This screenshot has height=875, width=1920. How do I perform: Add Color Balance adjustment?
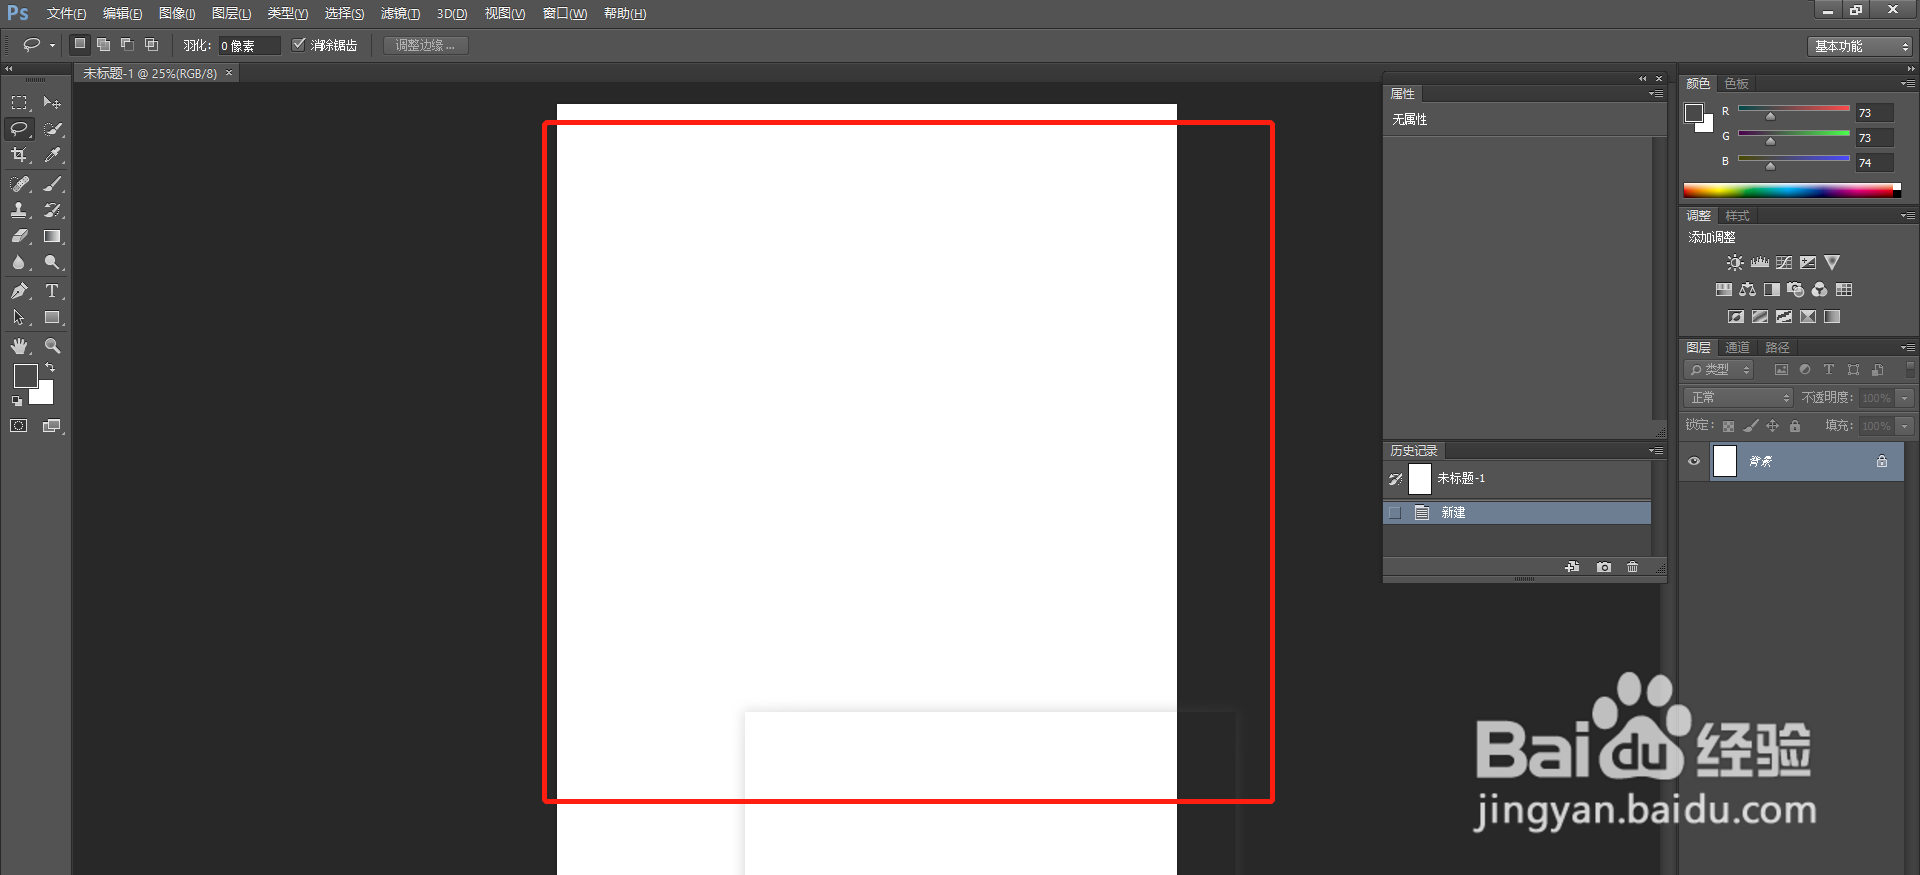coord(1748,290)
